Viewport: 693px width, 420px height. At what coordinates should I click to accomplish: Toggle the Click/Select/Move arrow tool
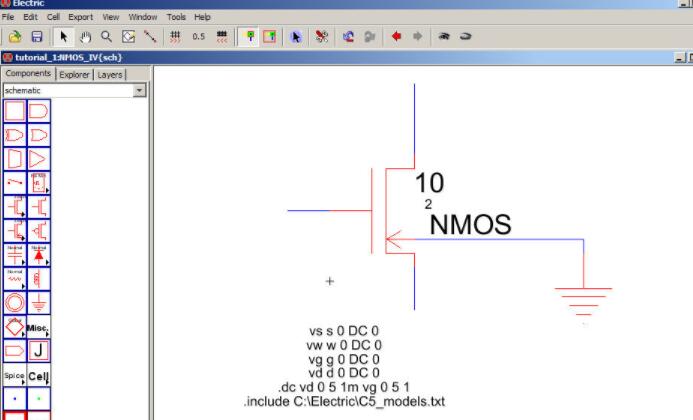[x=64, y=36]
